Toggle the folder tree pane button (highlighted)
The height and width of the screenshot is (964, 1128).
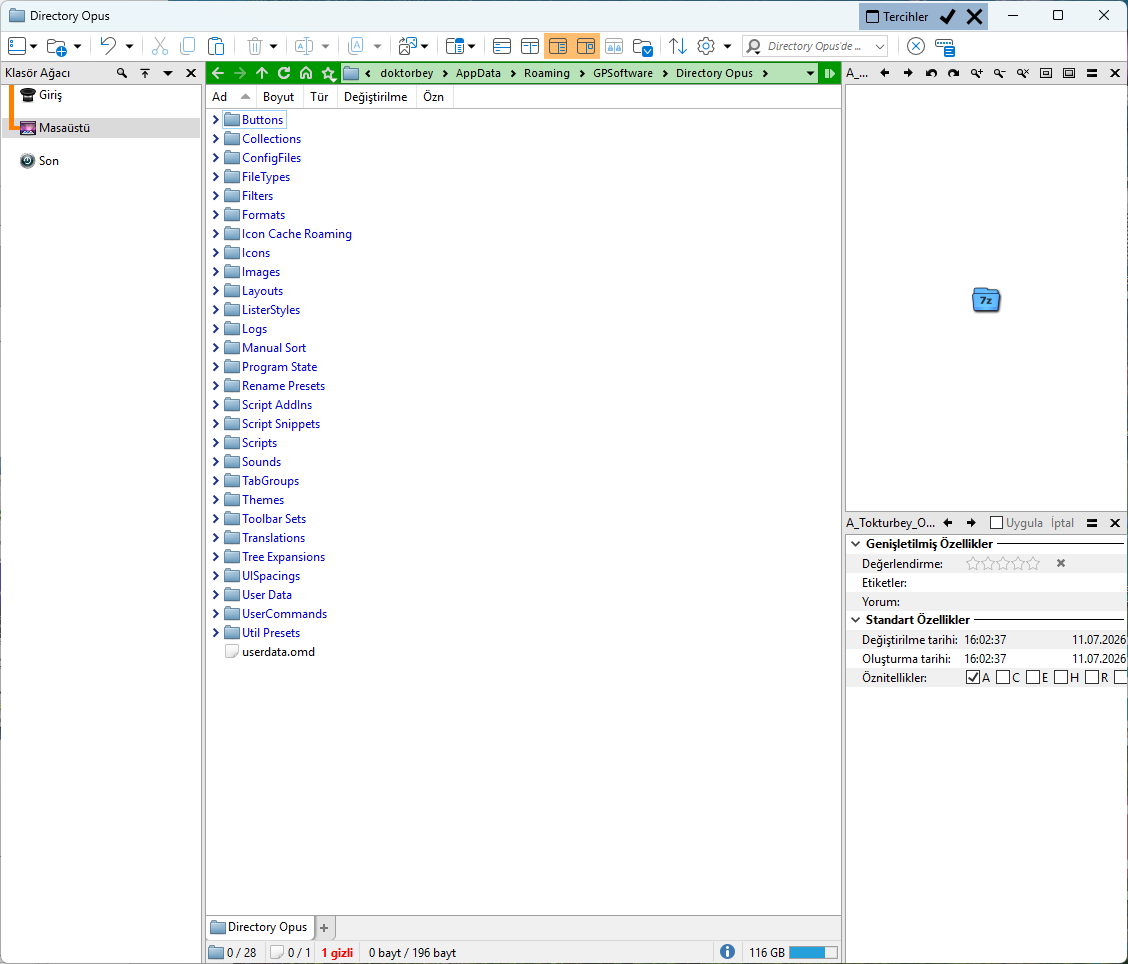click(558, 47)
